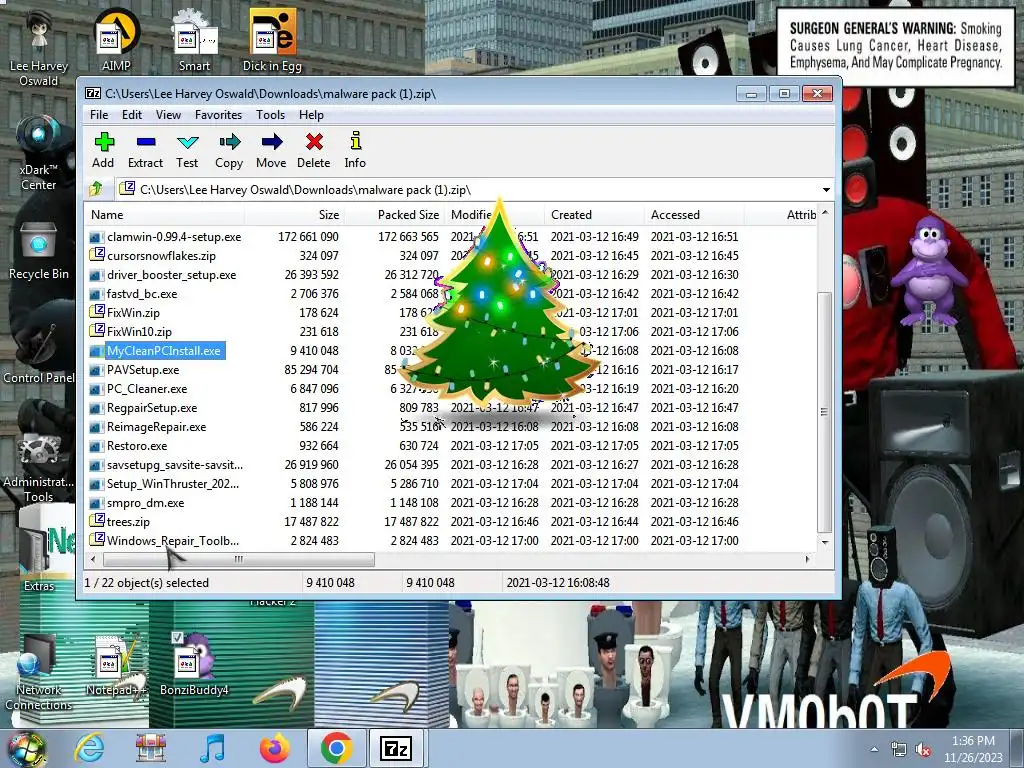
Task: Open BonziBuddy4 desktop shortcut
Action: pyautogui.click(x=194, y=663)
